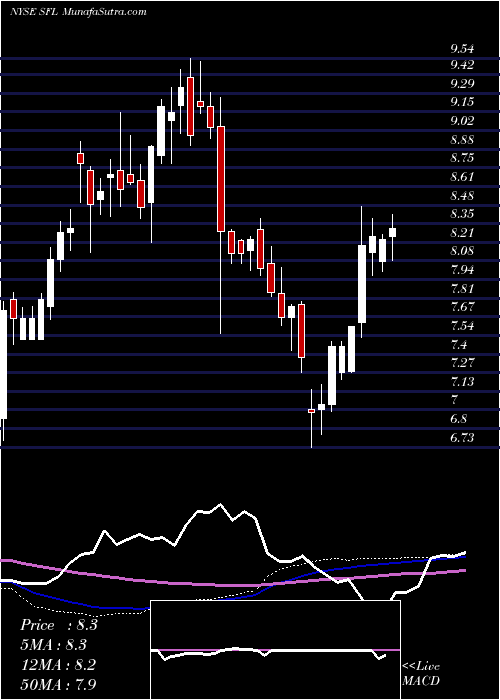The height and width of the screenshot is (700, 500).
Task: Click the 7.54 price axis label
Action: pyautogui.click(x=462, y=325)
